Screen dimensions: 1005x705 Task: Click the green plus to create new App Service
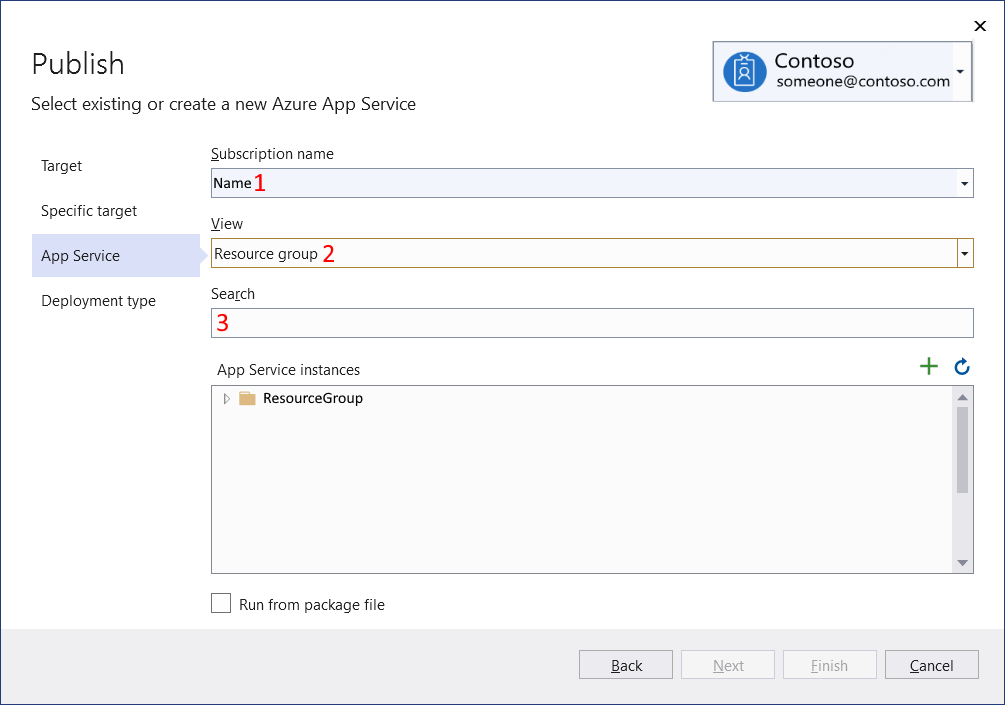(x=928, y=366)
